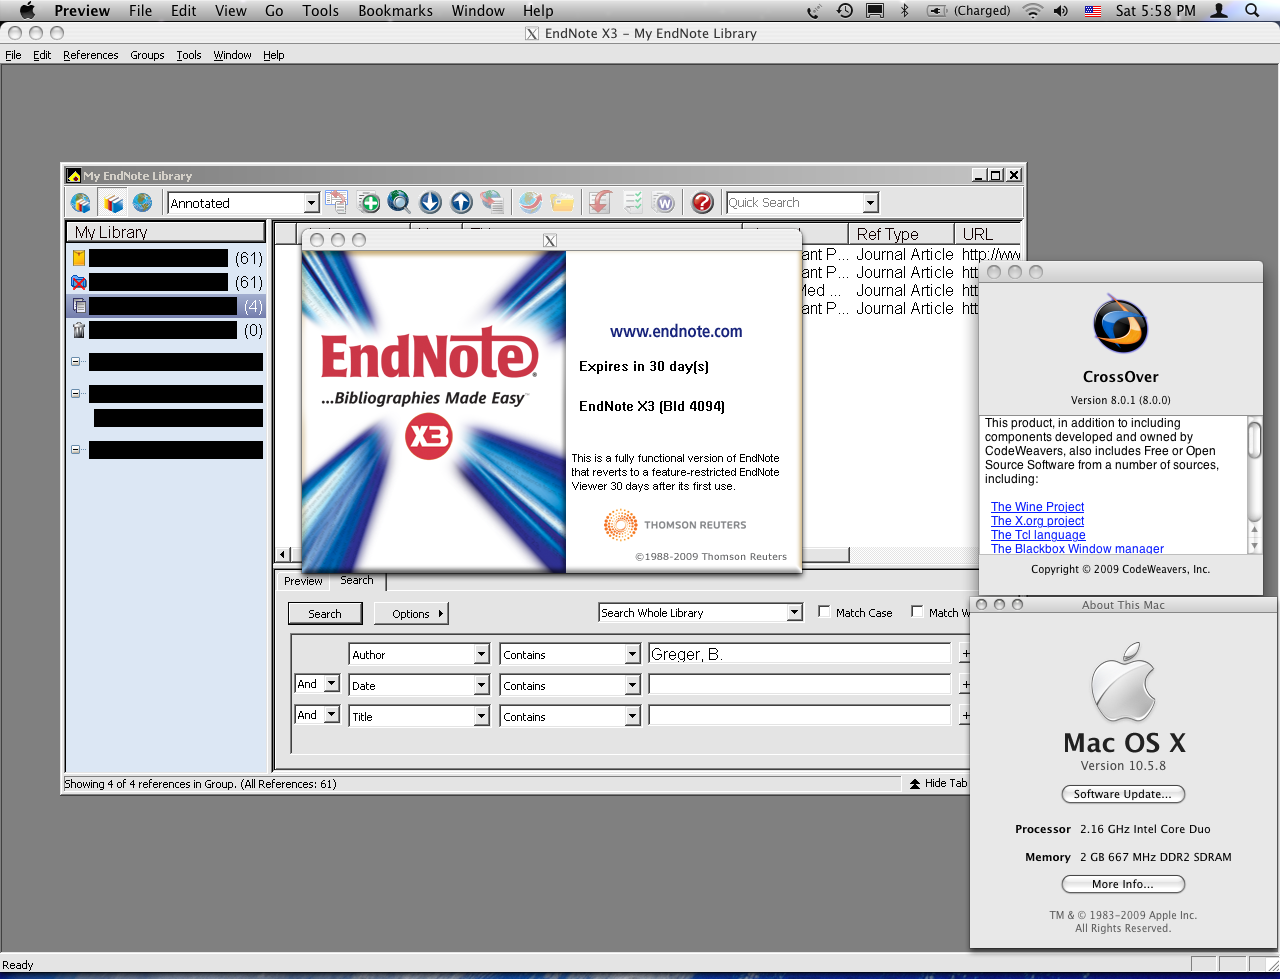
Task: Import references with the blue down-arrow icon
Action: coord(429,202)
